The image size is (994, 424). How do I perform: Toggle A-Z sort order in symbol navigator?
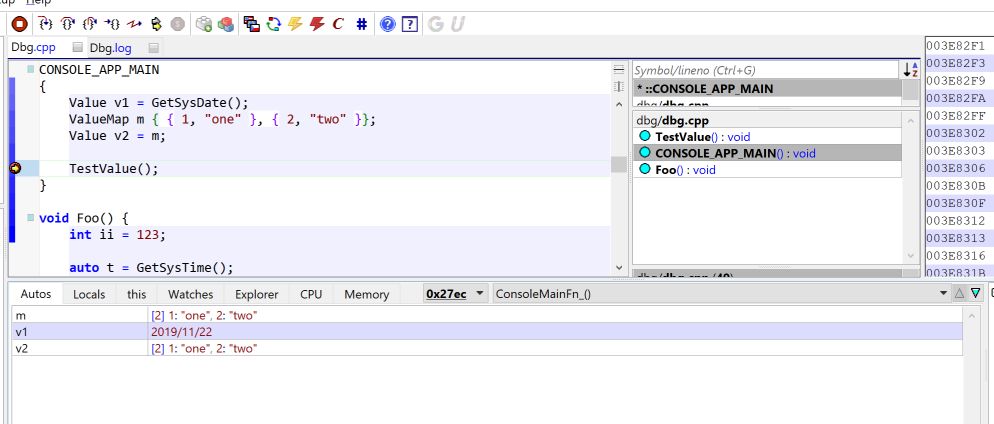click(911, 70)
